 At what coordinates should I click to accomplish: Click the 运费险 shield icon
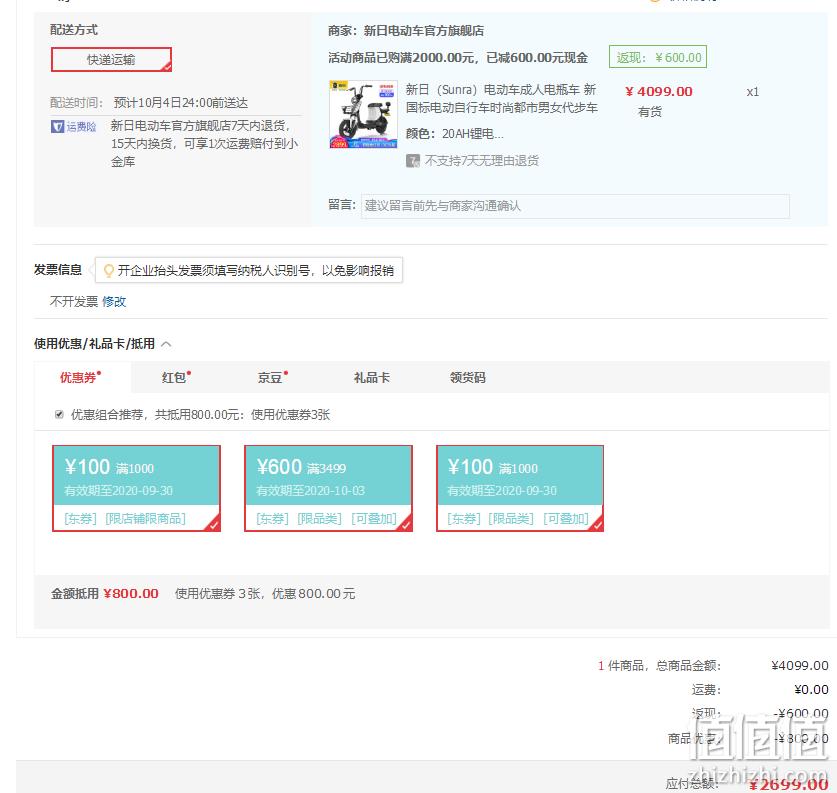57,126
